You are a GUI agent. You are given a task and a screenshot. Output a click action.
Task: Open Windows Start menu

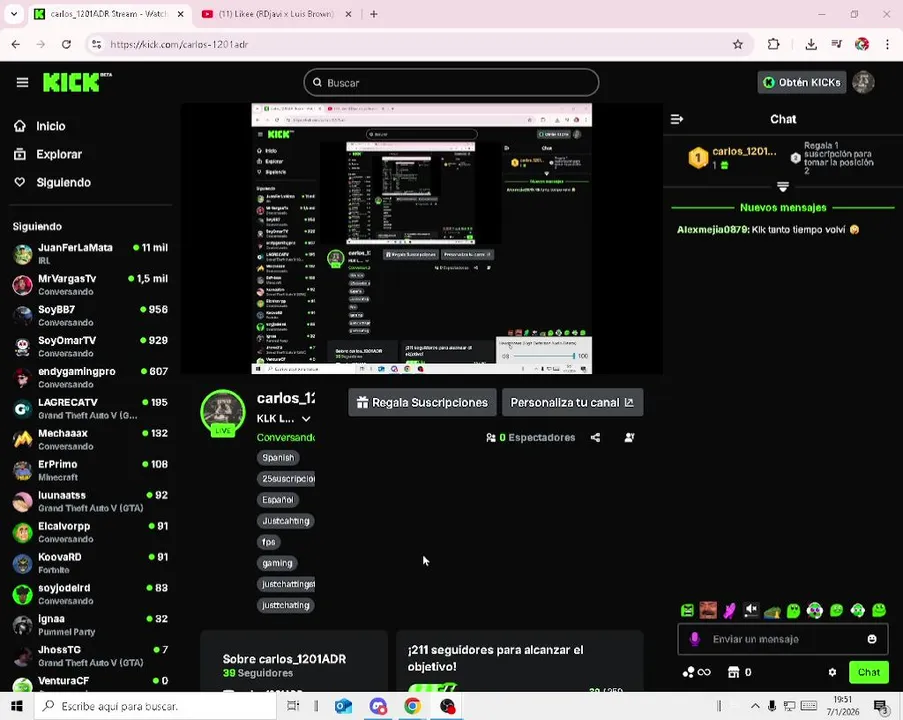click(x=17, y=706)
